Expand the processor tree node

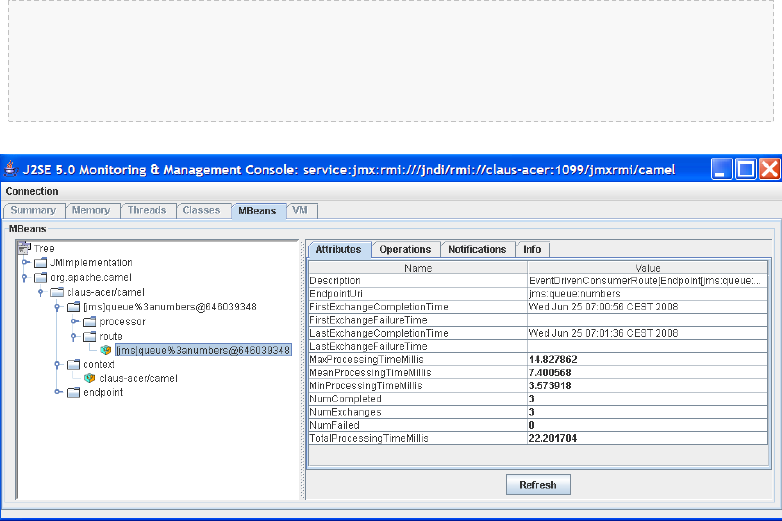(75, 322)
